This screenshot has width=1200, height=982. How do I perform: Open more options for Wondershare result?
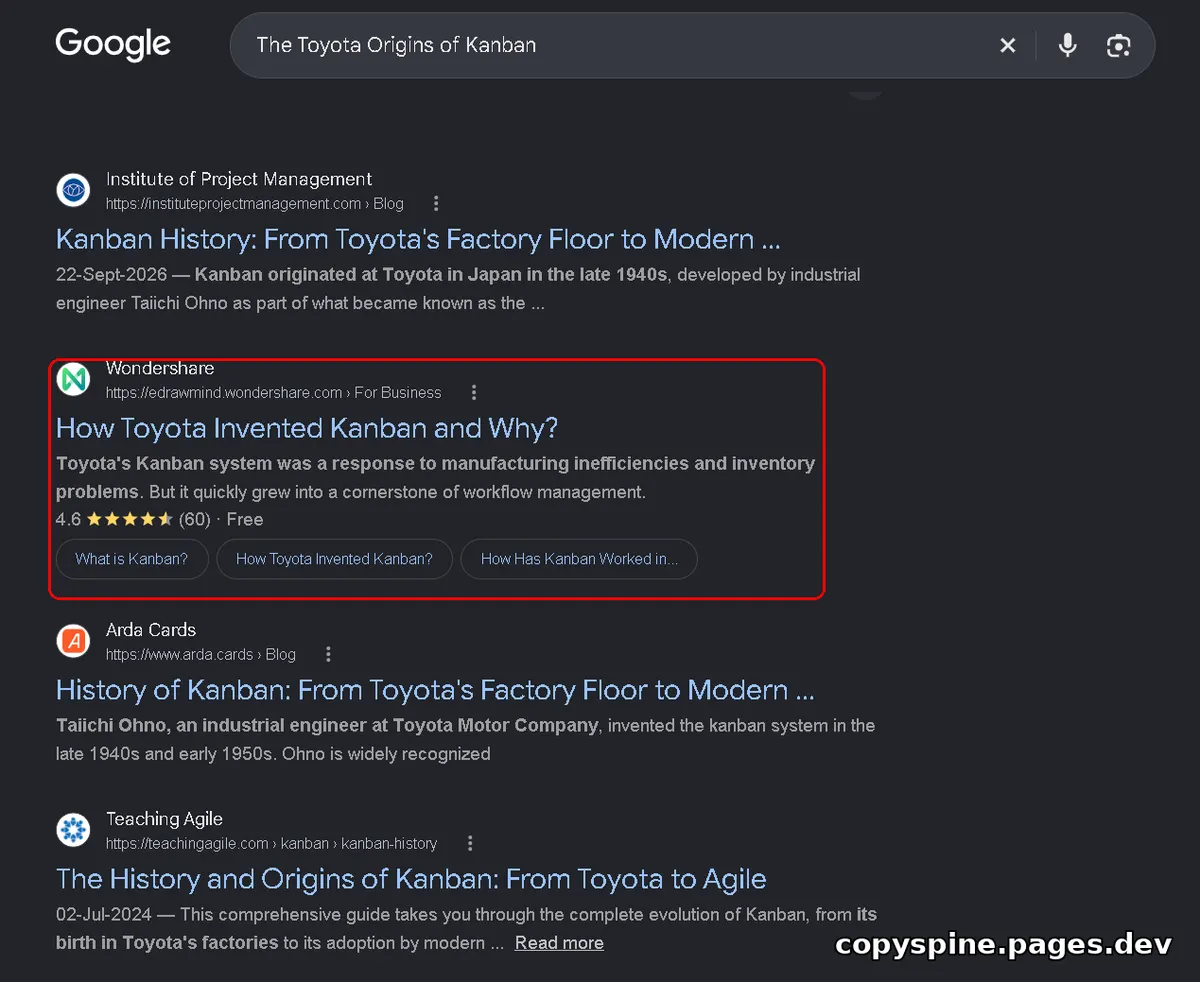pos(474,393)
